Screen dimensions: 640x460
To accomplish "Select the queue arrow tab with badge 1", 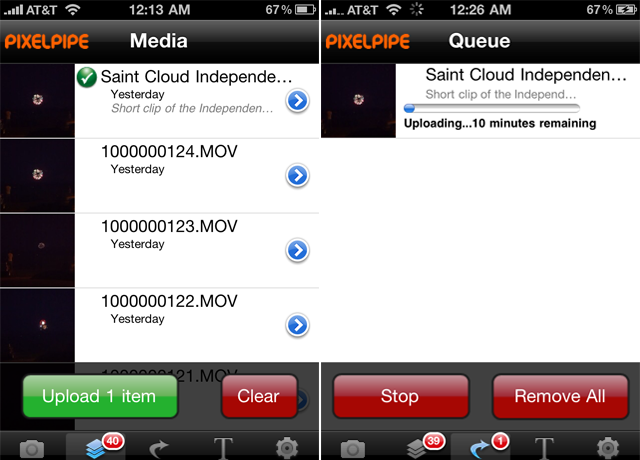I will (480, 447).
